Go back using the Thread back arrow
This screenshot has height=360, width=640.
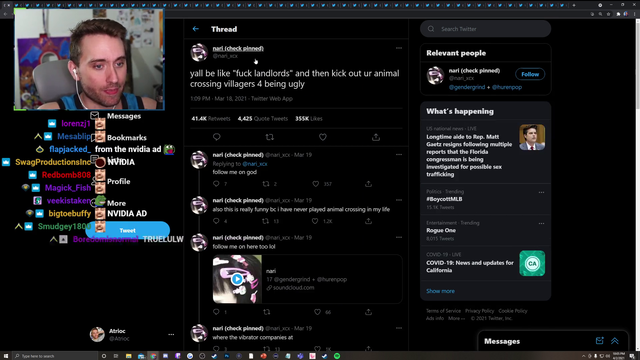click(x=196, y=29)
